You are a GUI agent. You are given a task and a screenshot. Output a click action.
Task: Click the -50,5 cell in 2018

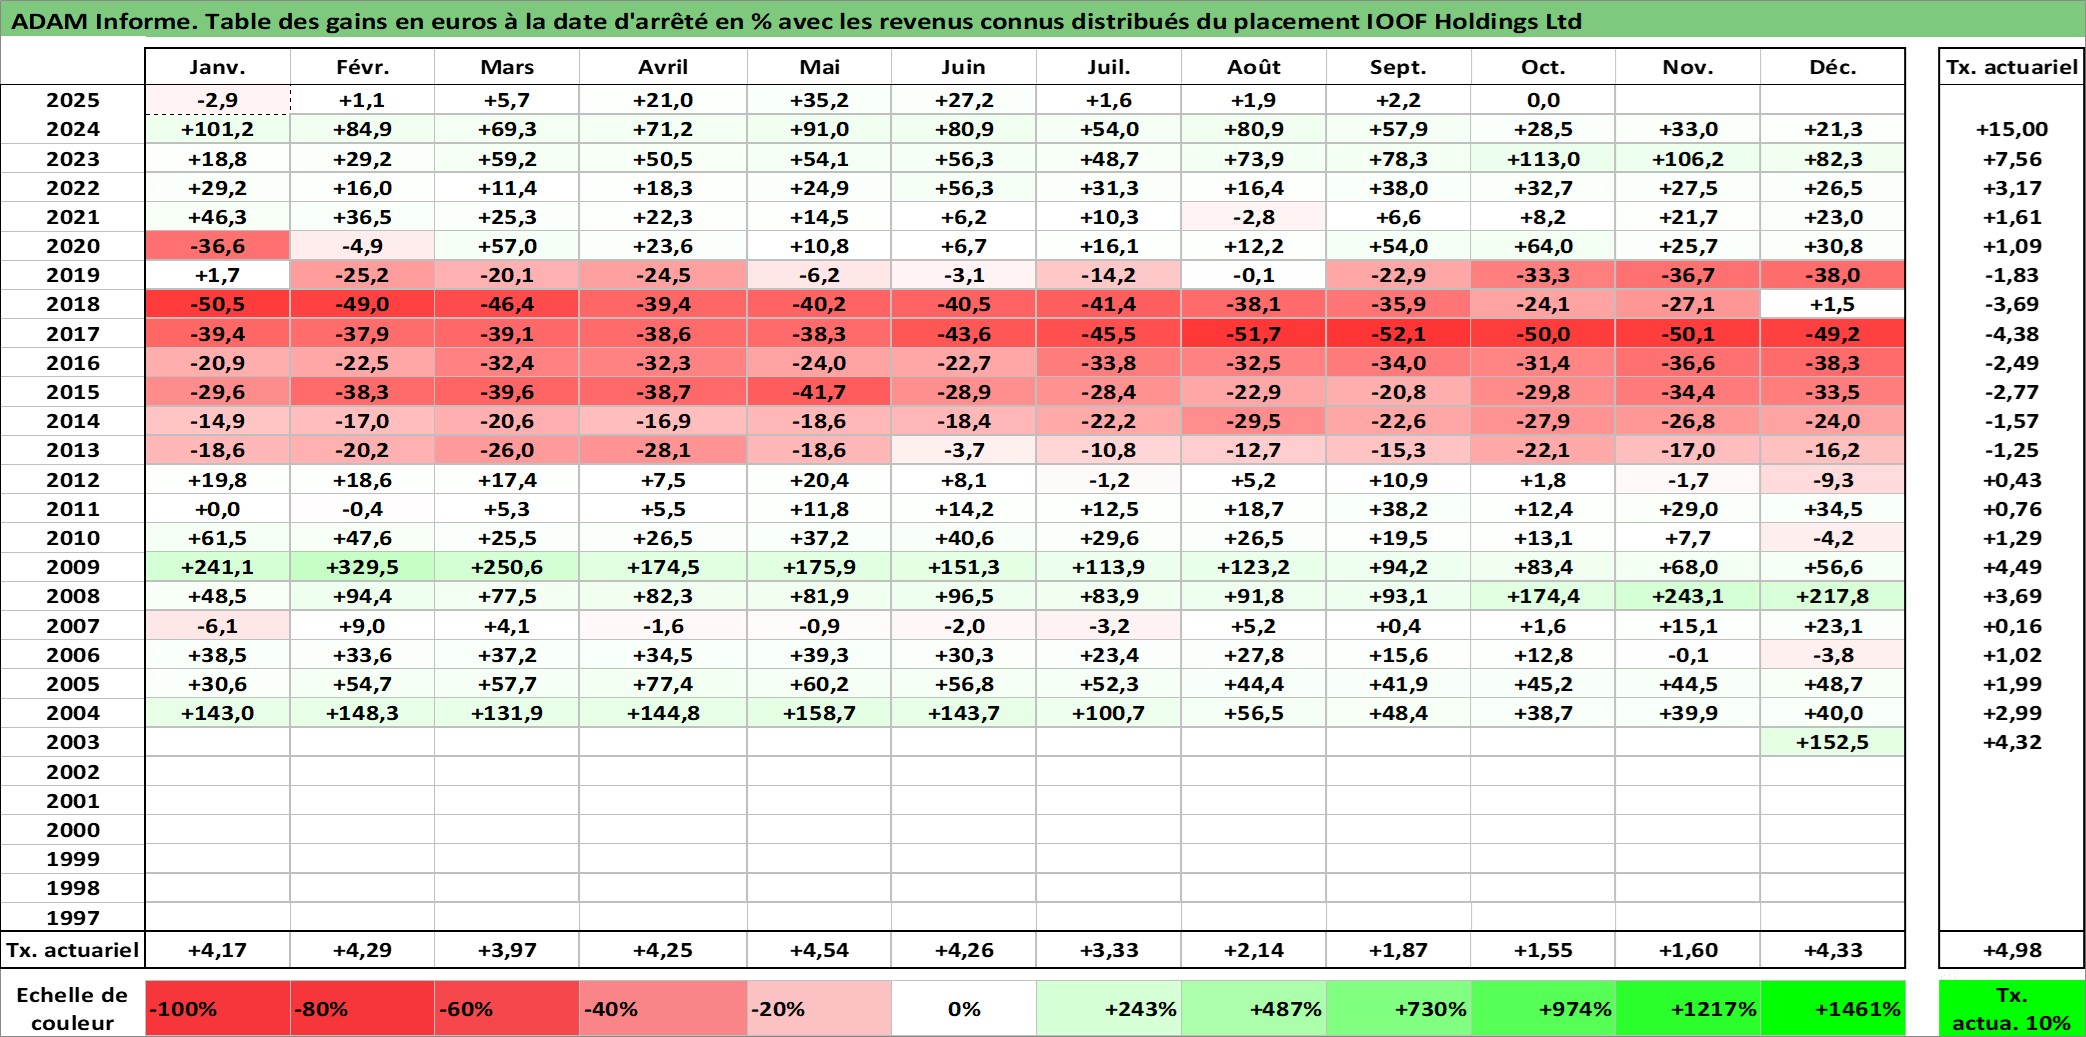[218, 304]
